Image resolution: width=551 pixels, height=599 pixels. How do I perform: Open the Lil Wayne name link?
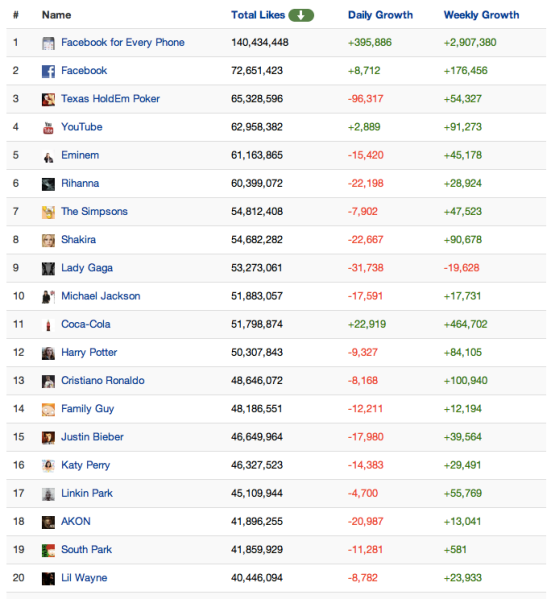coord(84,578)
